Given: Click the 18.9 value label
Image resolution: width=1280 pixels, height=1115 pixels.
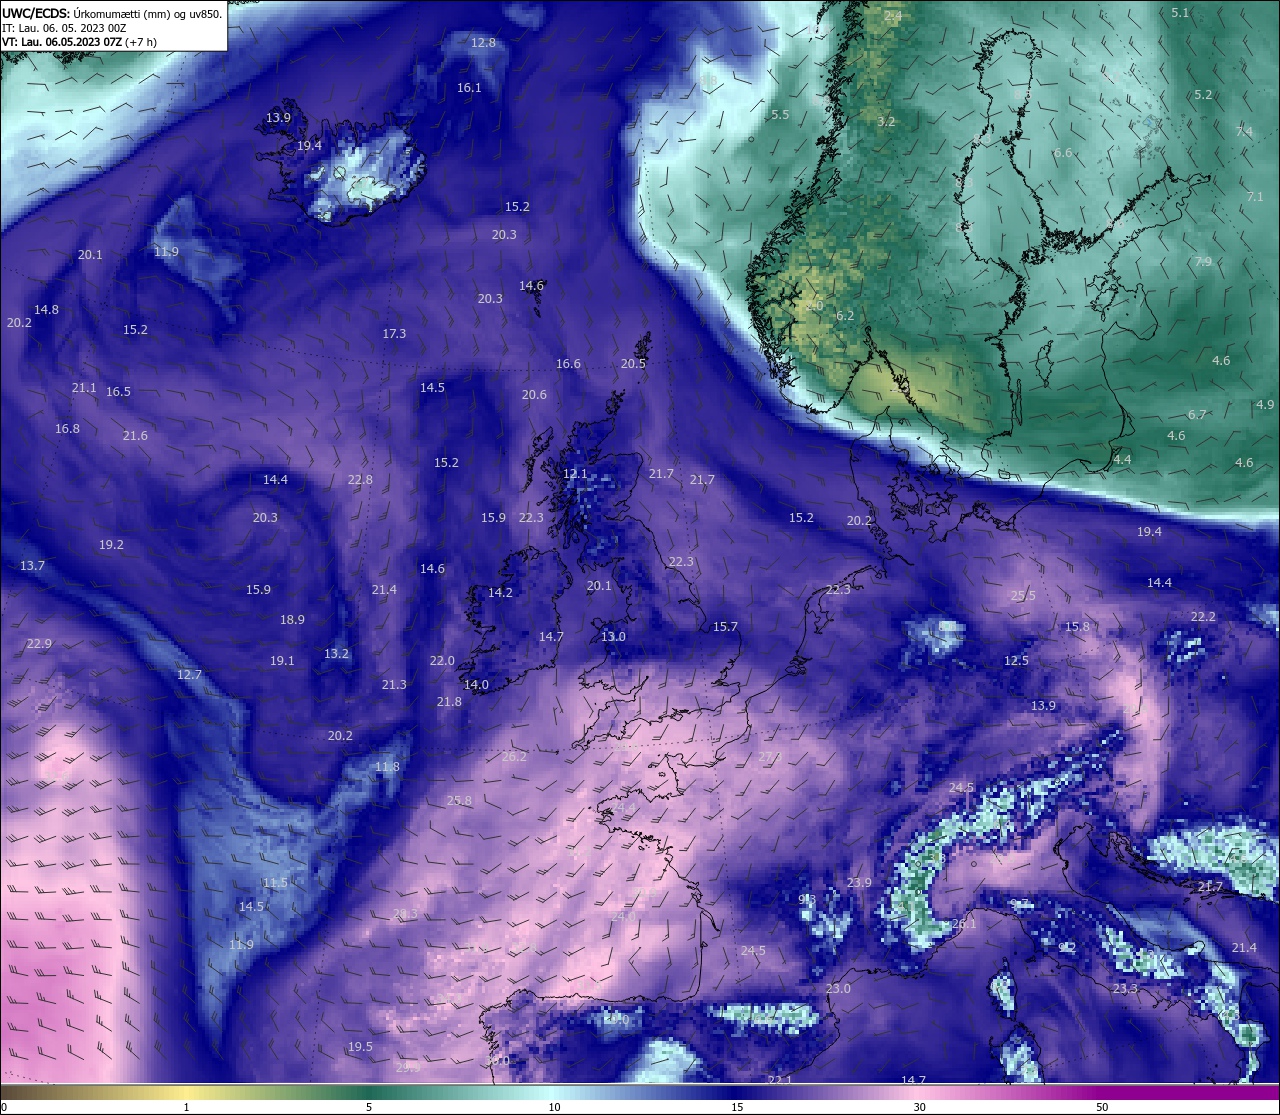Looking at the screenshot, I should [292, 619].
